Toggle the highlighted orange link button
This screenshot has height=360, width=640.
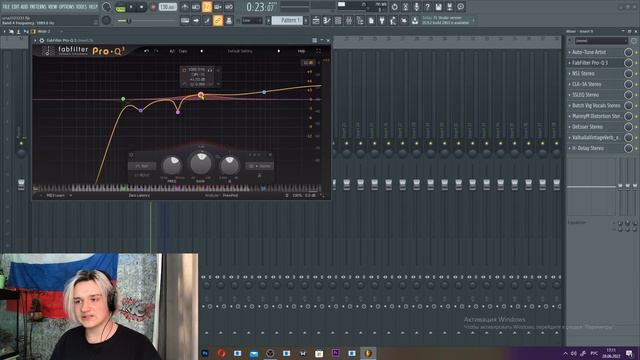(x=218, y=20)
